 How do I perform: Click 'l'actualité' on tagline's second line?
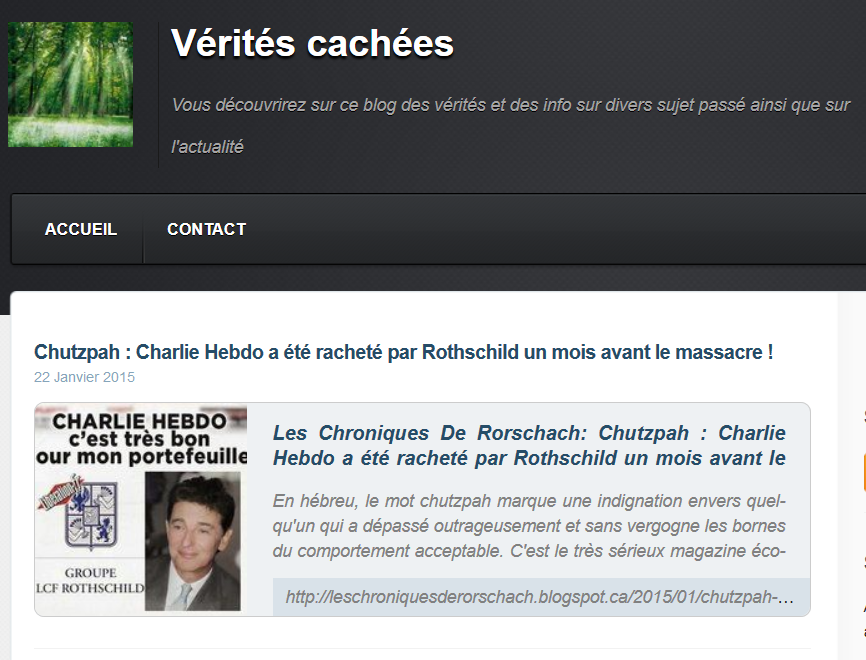[x=207, y=147]
